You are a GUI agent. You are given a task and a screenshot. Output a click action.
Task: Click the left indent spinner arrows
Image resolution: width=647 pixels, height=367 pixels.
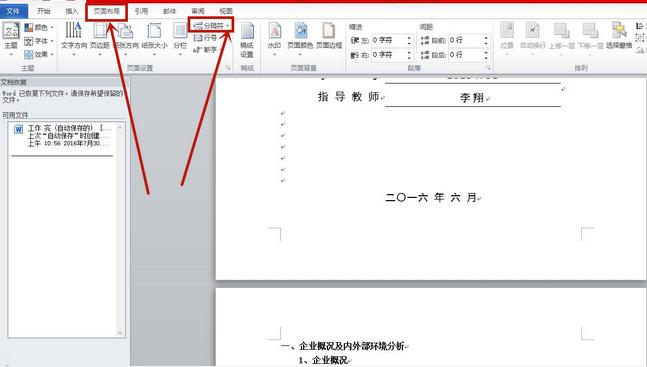click(409, 40)
